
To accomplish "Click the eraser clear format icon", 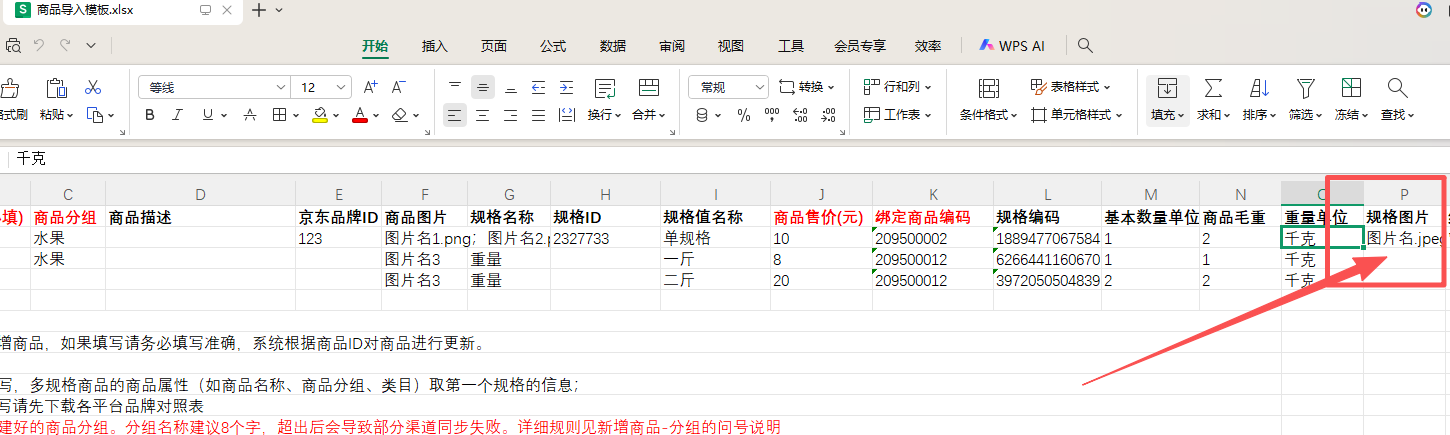I will (x=400, y=115).
